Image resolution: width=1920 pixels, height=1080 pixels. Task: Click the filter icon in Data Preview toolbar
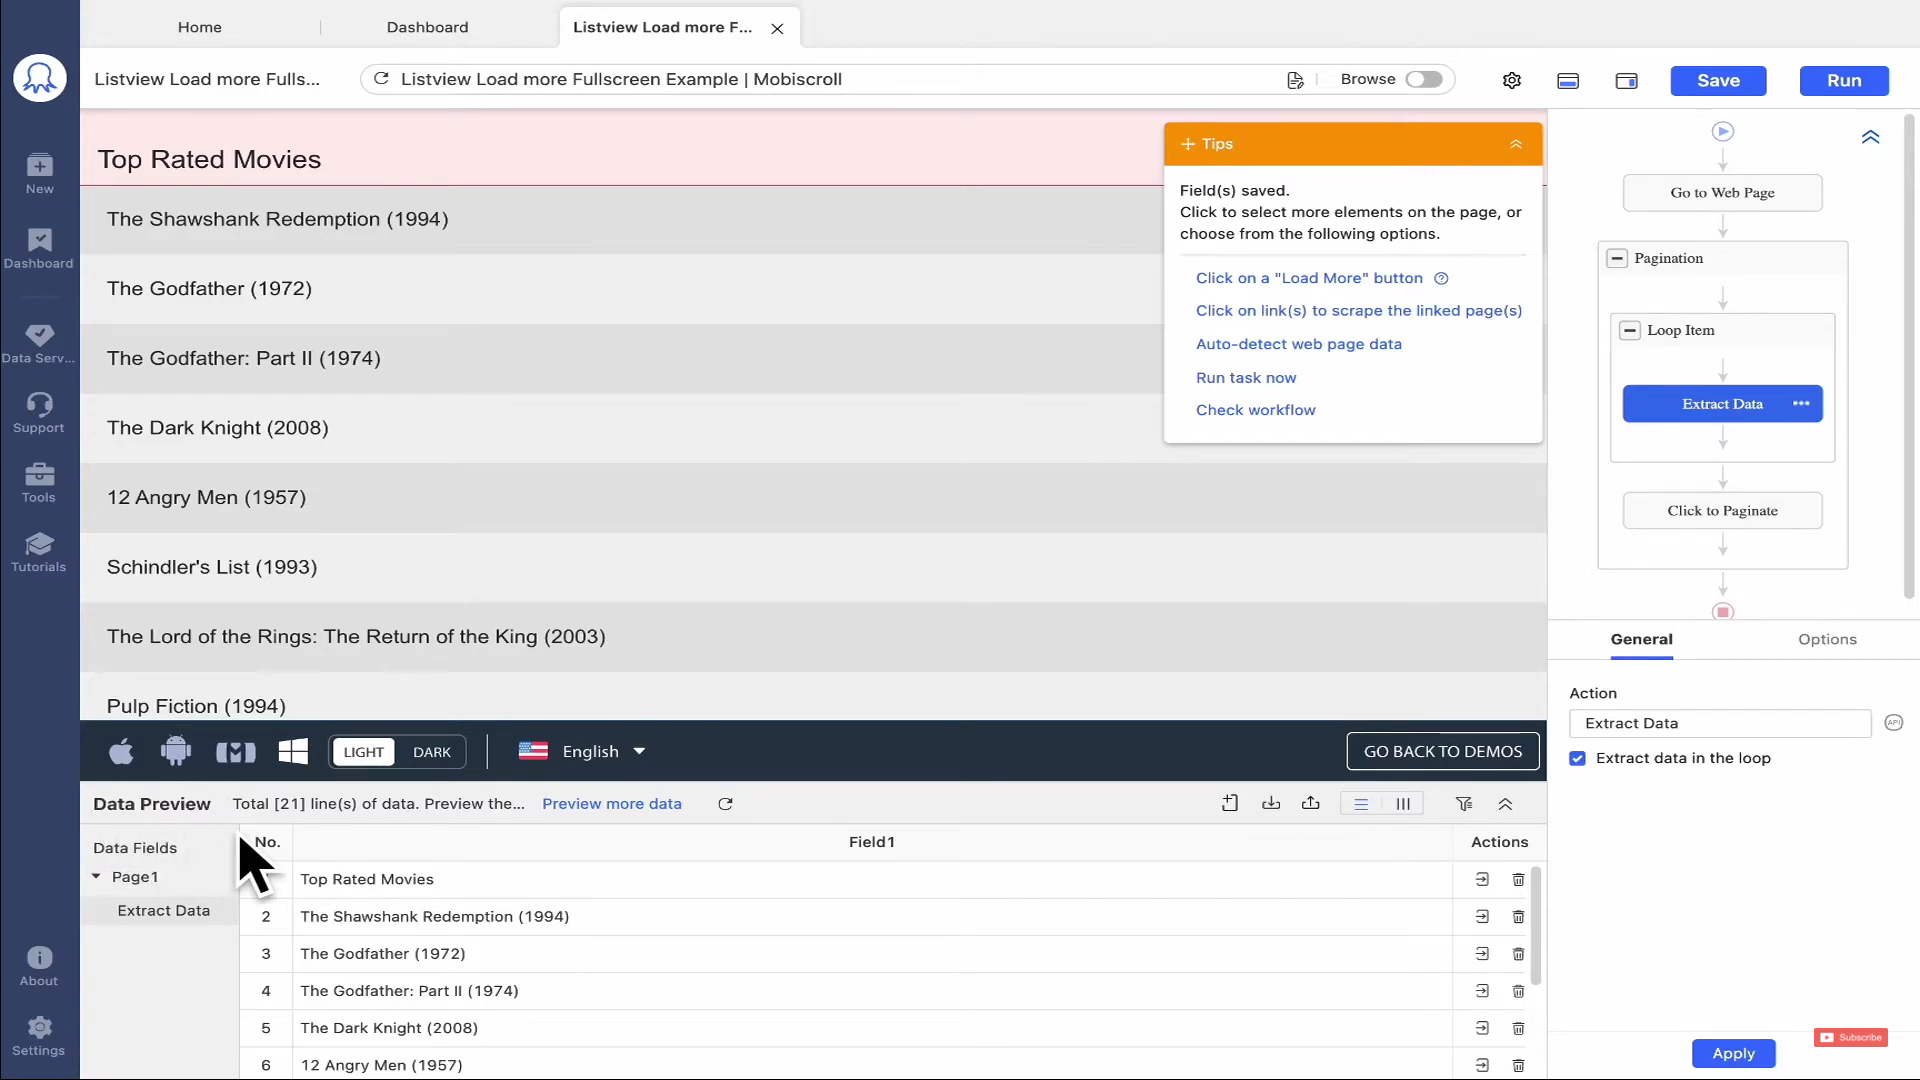pos(1464,804)
